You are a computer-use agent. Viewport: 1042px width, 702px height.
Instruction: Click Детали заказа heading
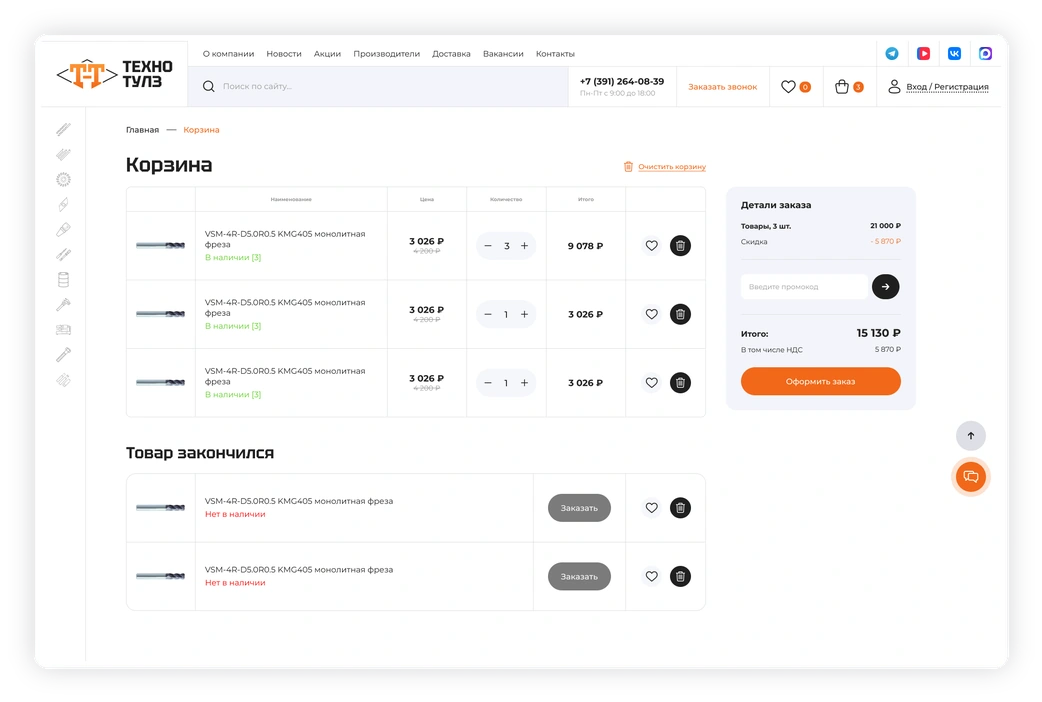(776, 205)
